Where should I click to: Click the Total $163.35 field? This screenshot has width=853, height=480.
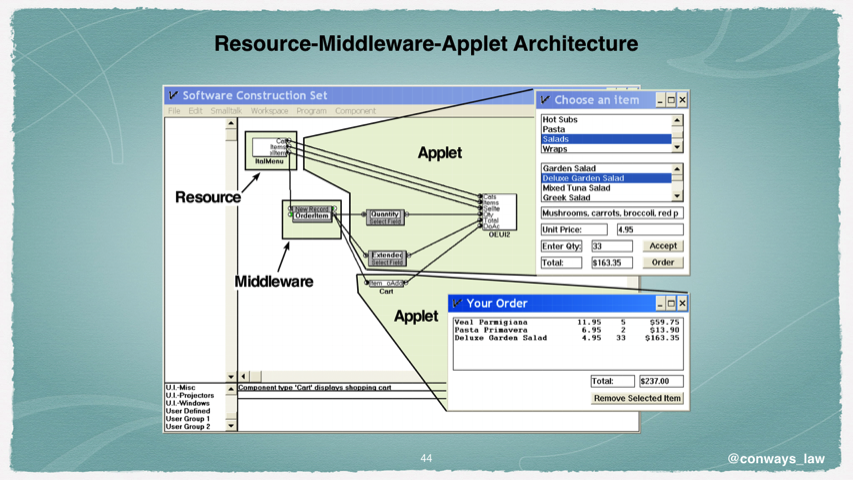612,262
